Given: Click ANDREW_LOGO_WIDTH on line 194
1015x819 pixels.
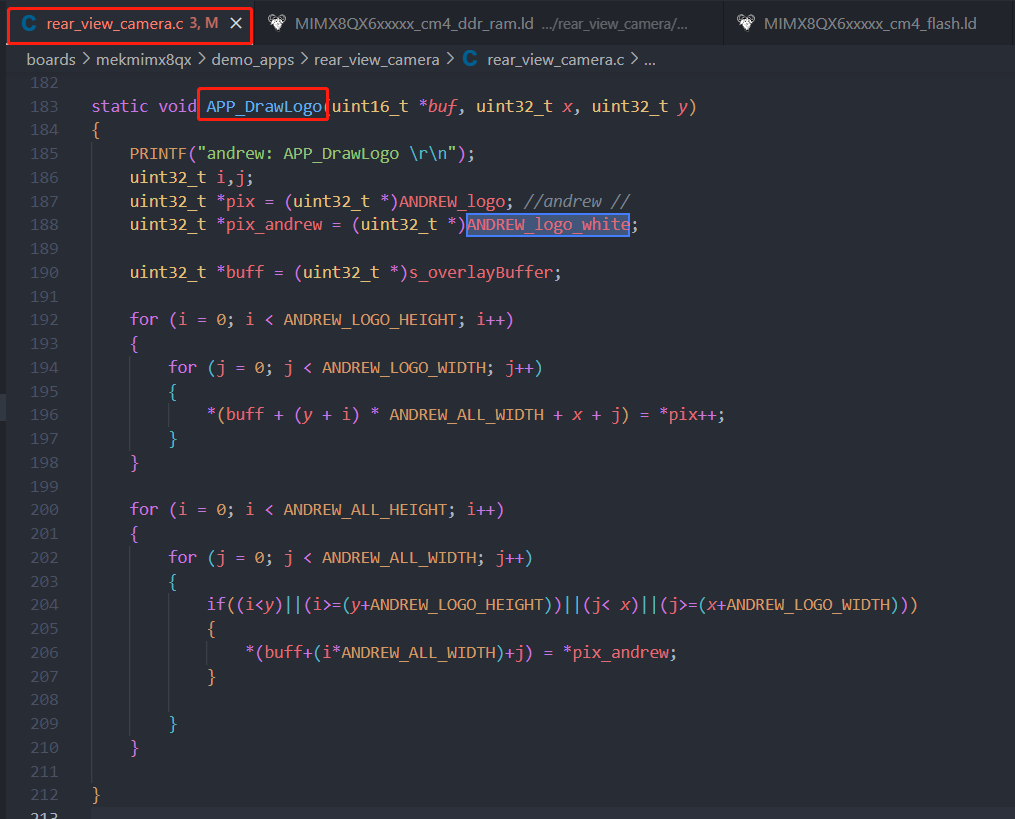Looking at the screenshot, I should tap(404, 368).
